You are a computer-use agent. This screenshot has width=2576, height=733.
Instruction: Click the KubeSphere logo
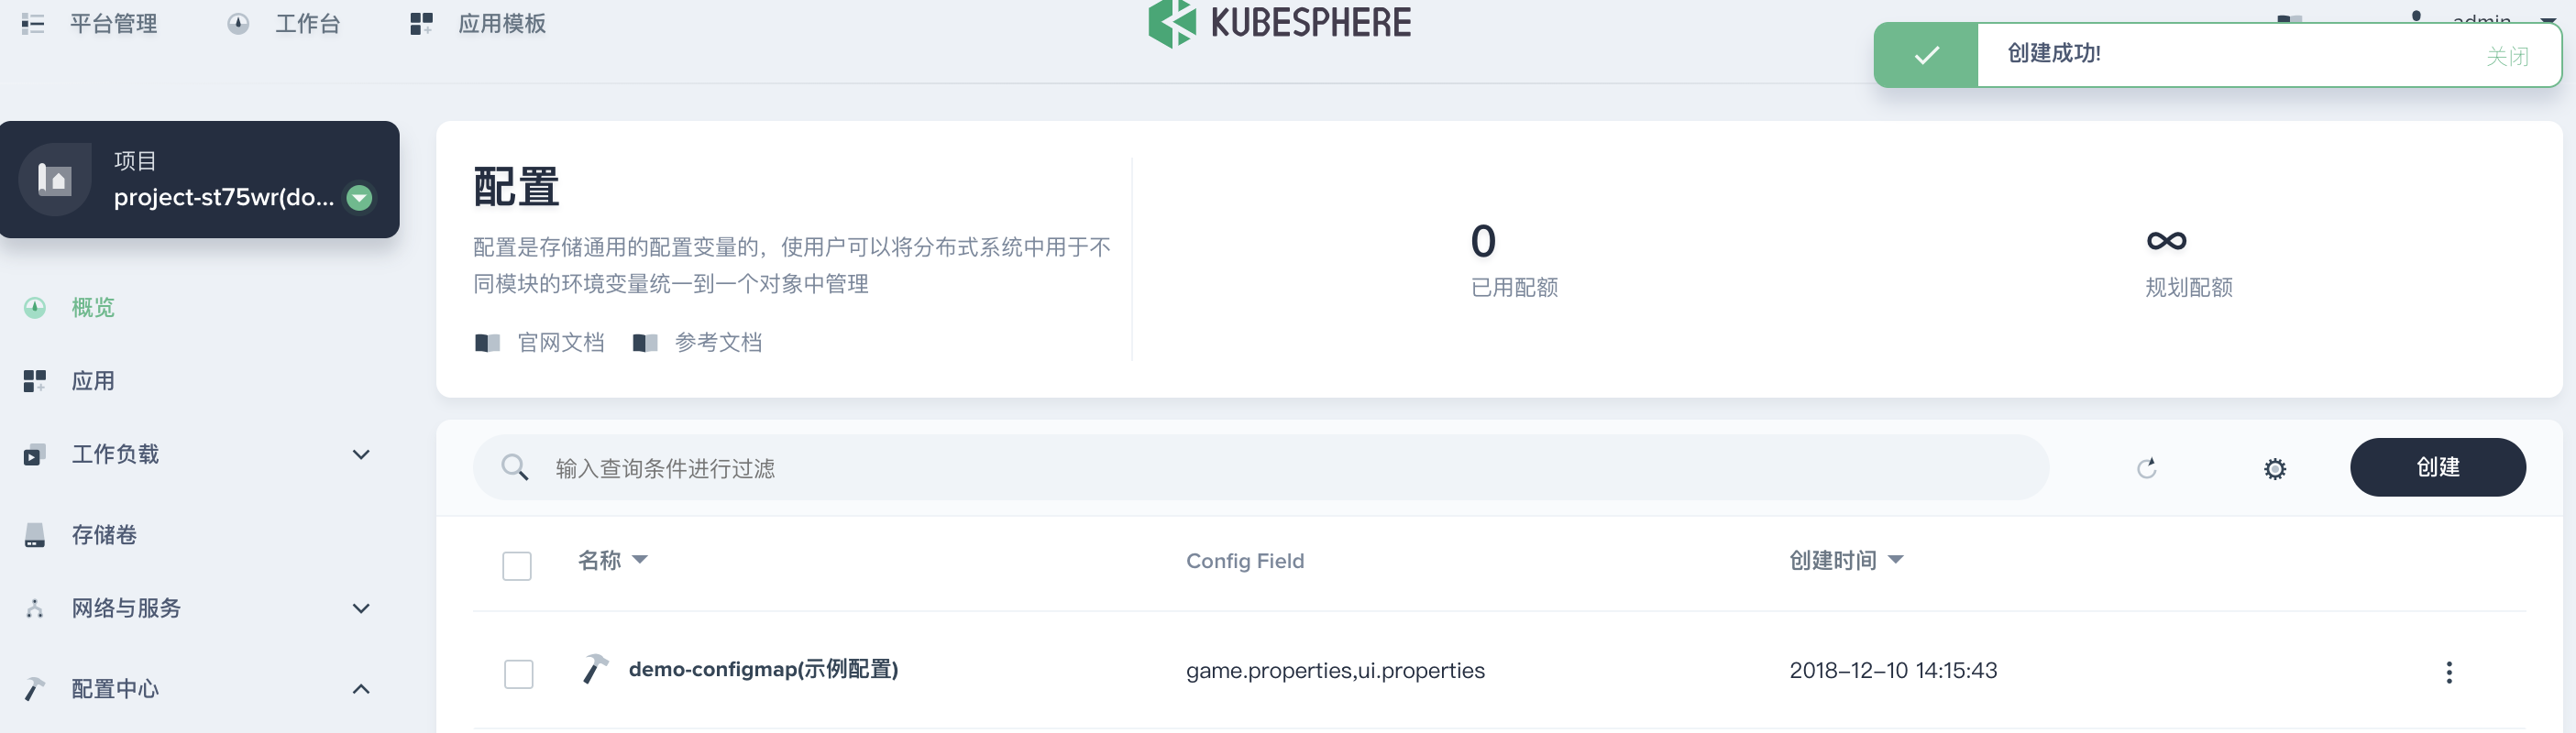click(1280, 22)
